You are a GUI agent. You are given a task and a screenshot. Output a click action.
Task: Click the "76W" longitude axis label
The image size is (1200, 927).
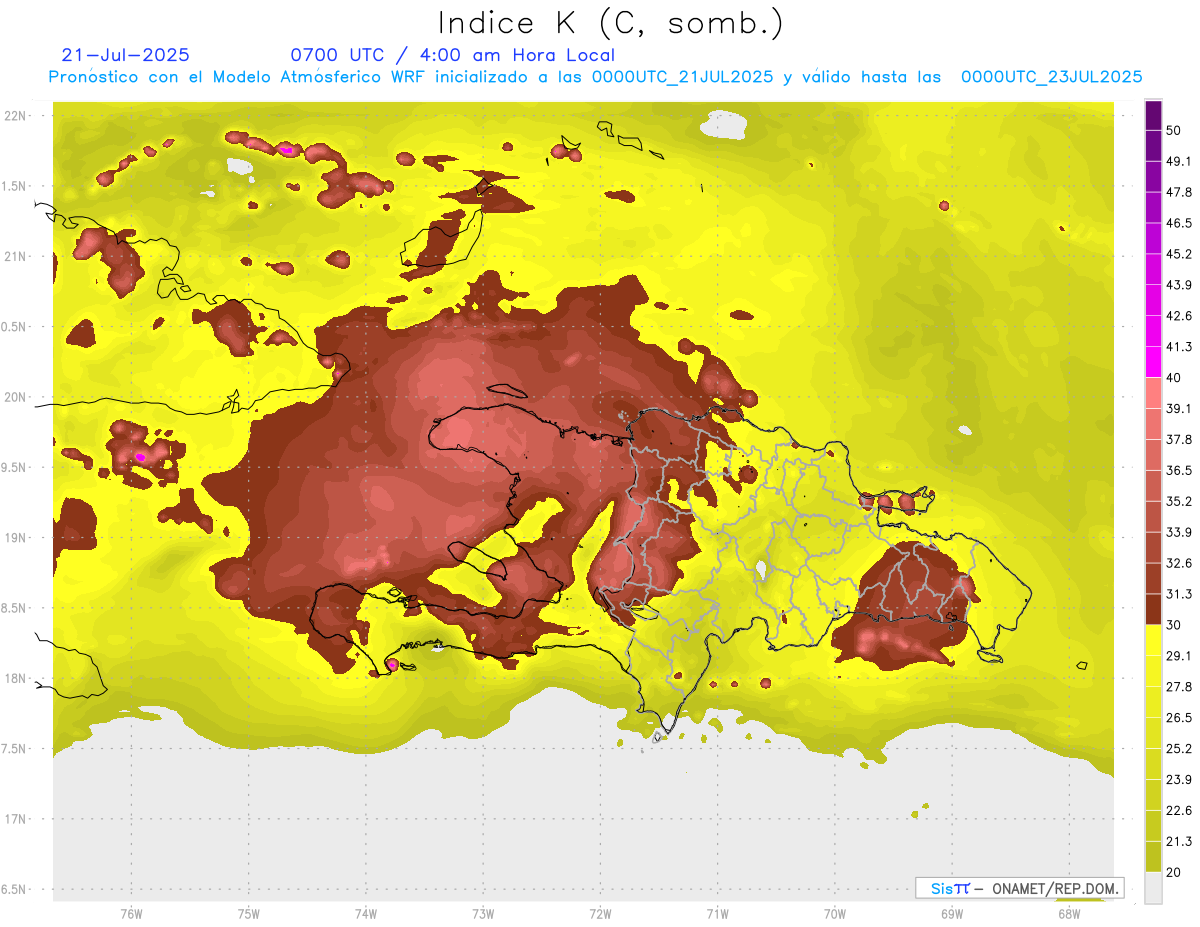click(x=131, y=913)
